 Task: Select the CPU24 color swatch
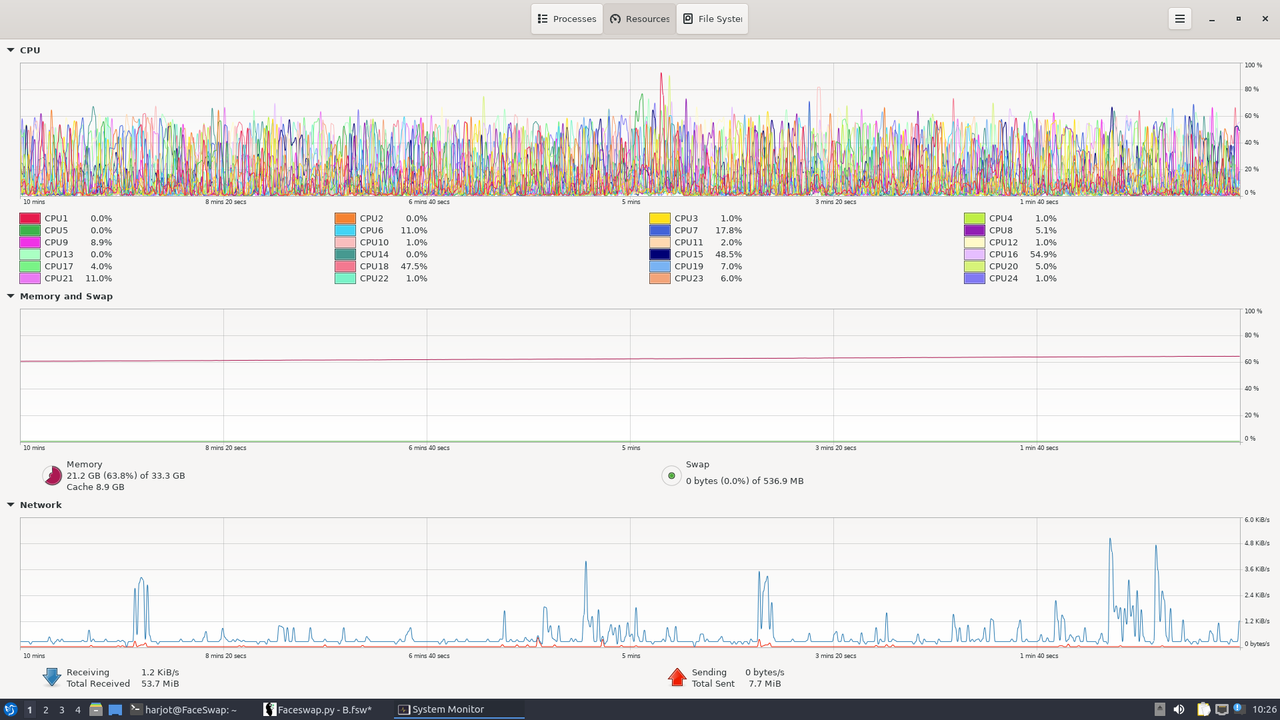click(x=975, y=278)
